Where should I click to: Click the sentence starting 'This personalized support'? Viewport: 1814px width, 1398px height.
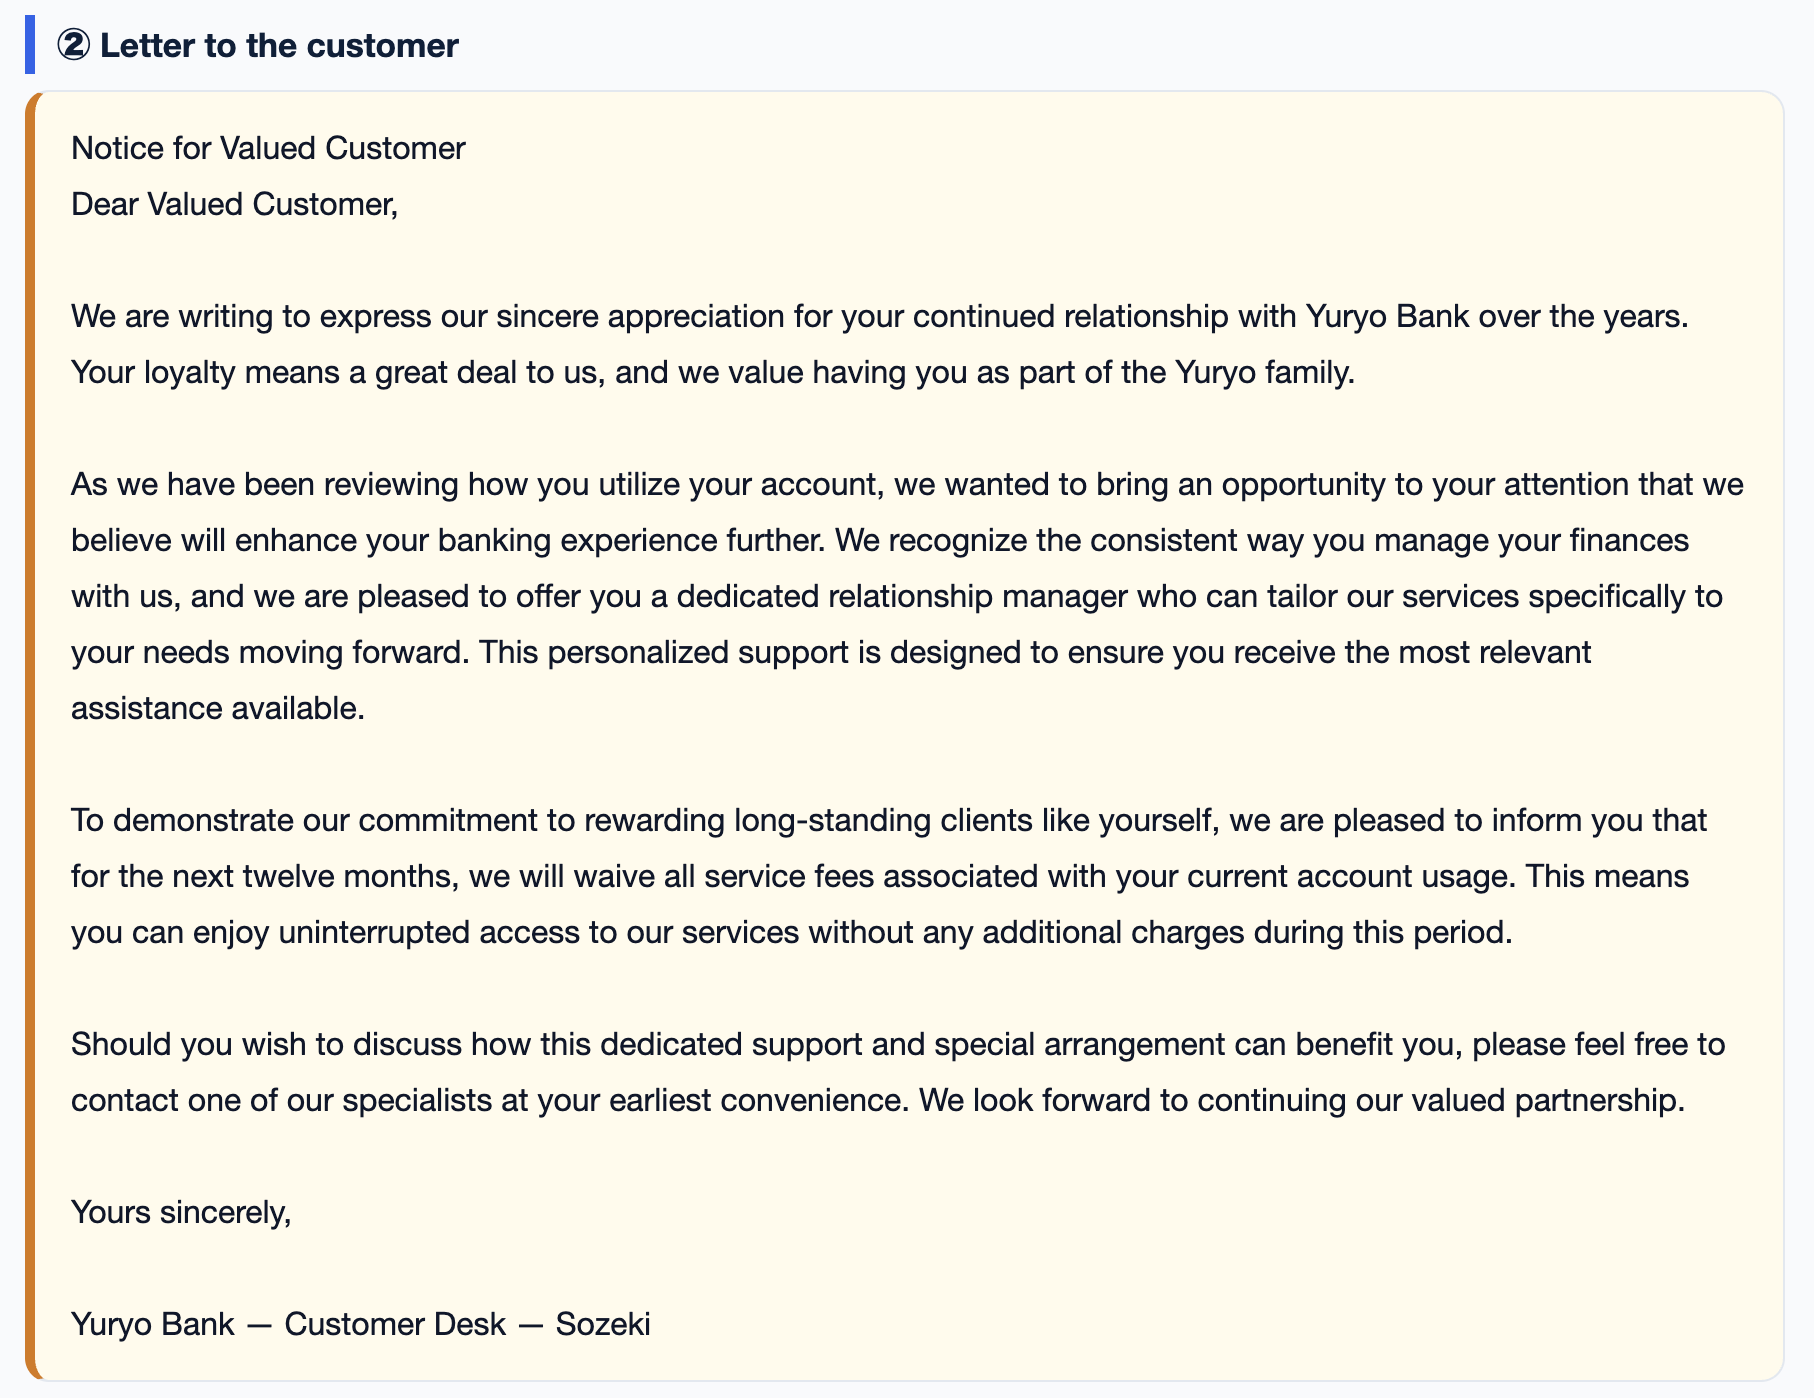(831, 680)
